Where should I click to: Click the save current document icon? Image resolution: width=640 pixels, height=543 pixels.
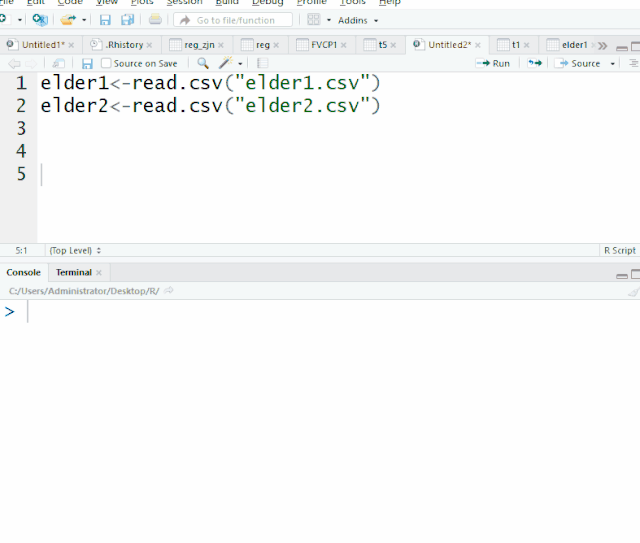tap(105, 20)
